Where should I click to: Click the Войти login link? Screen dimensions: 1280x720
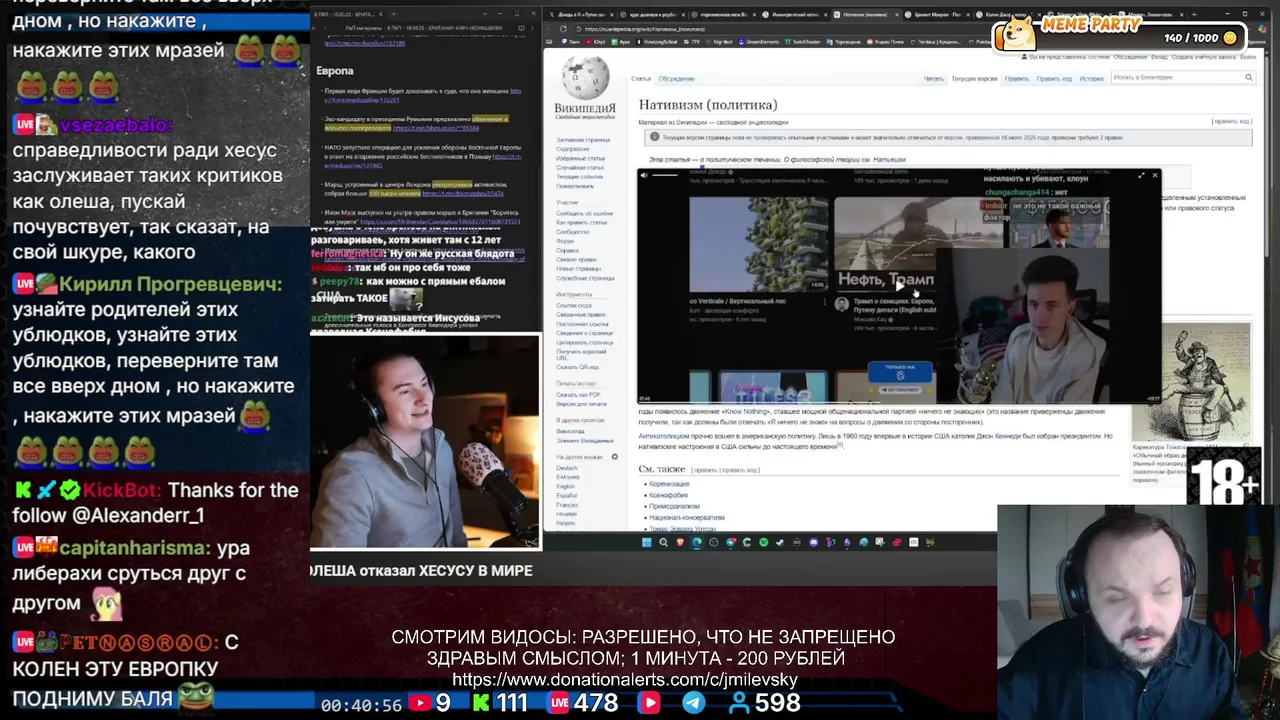tap(1248, 57)
